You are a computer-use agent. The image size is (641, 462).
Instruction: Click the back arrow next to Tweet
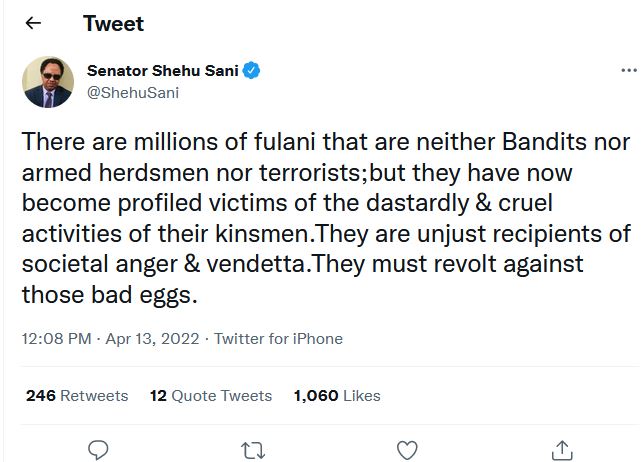33,23
